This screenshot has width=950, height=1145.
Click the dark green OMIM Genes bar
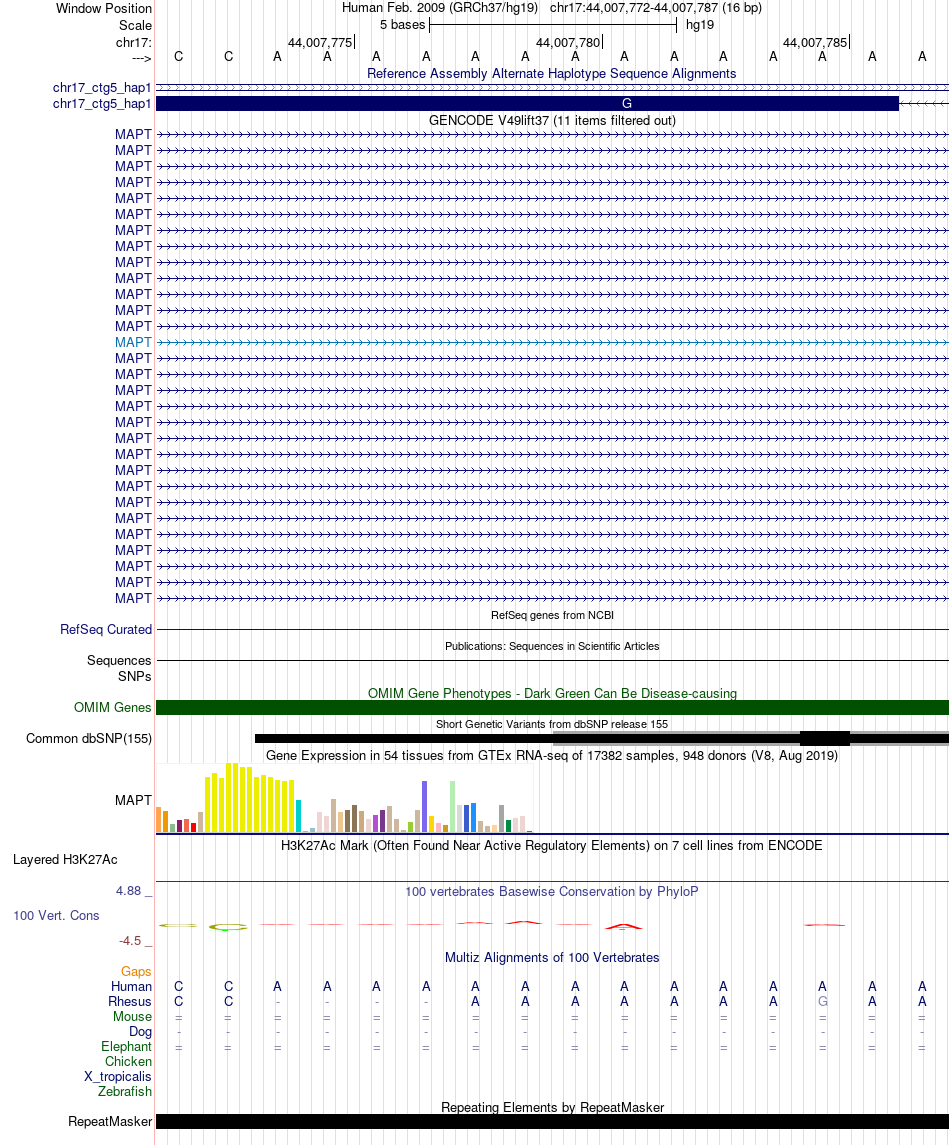pos(552,708)
